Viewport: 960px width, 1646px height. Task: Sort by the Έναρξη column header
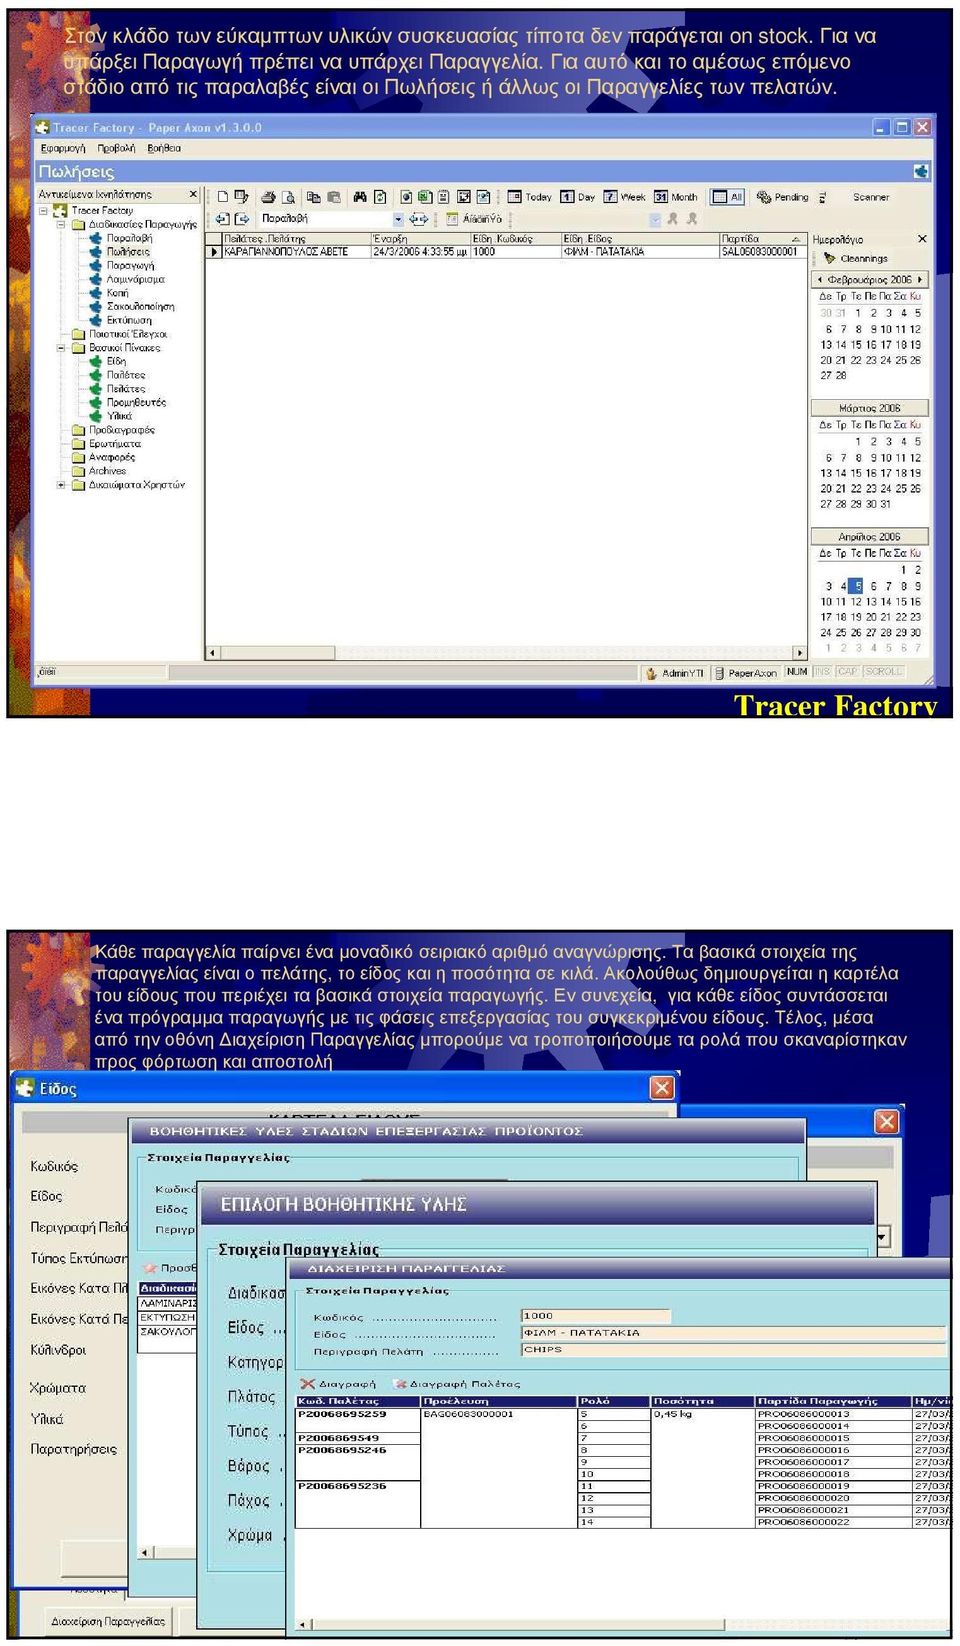click(x=420, y=239)
